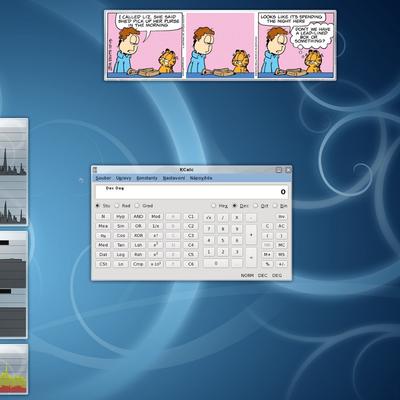The height and width of the screenshot is (400, 400).
Task: Open the KCalc window menu icon in title bar
Action: [95, 170]
